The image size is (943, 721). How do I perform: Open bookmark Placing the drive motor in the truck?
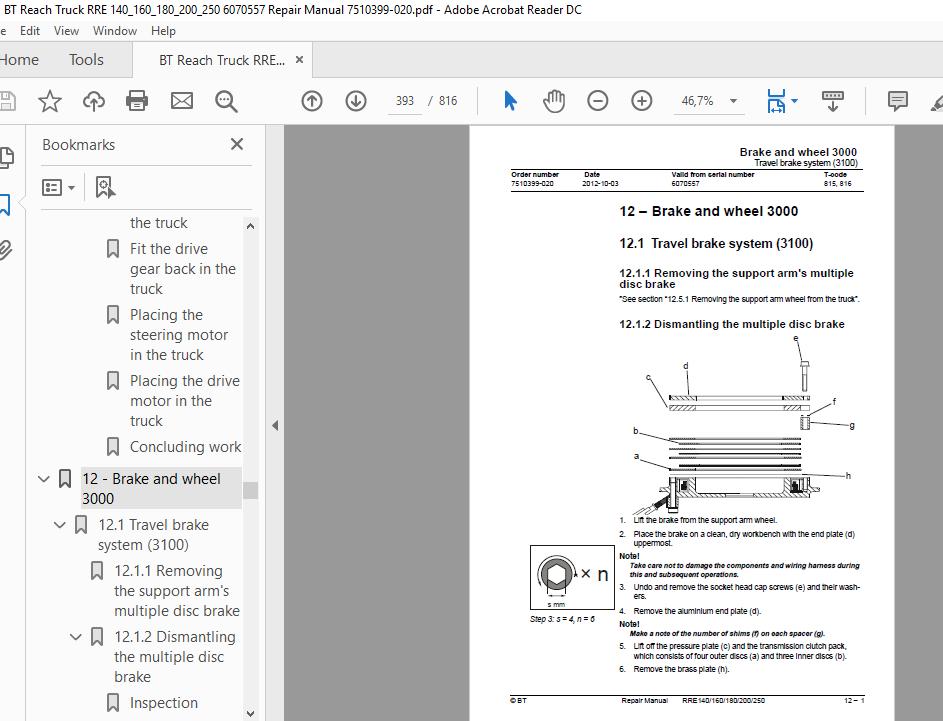click(185, 401)
